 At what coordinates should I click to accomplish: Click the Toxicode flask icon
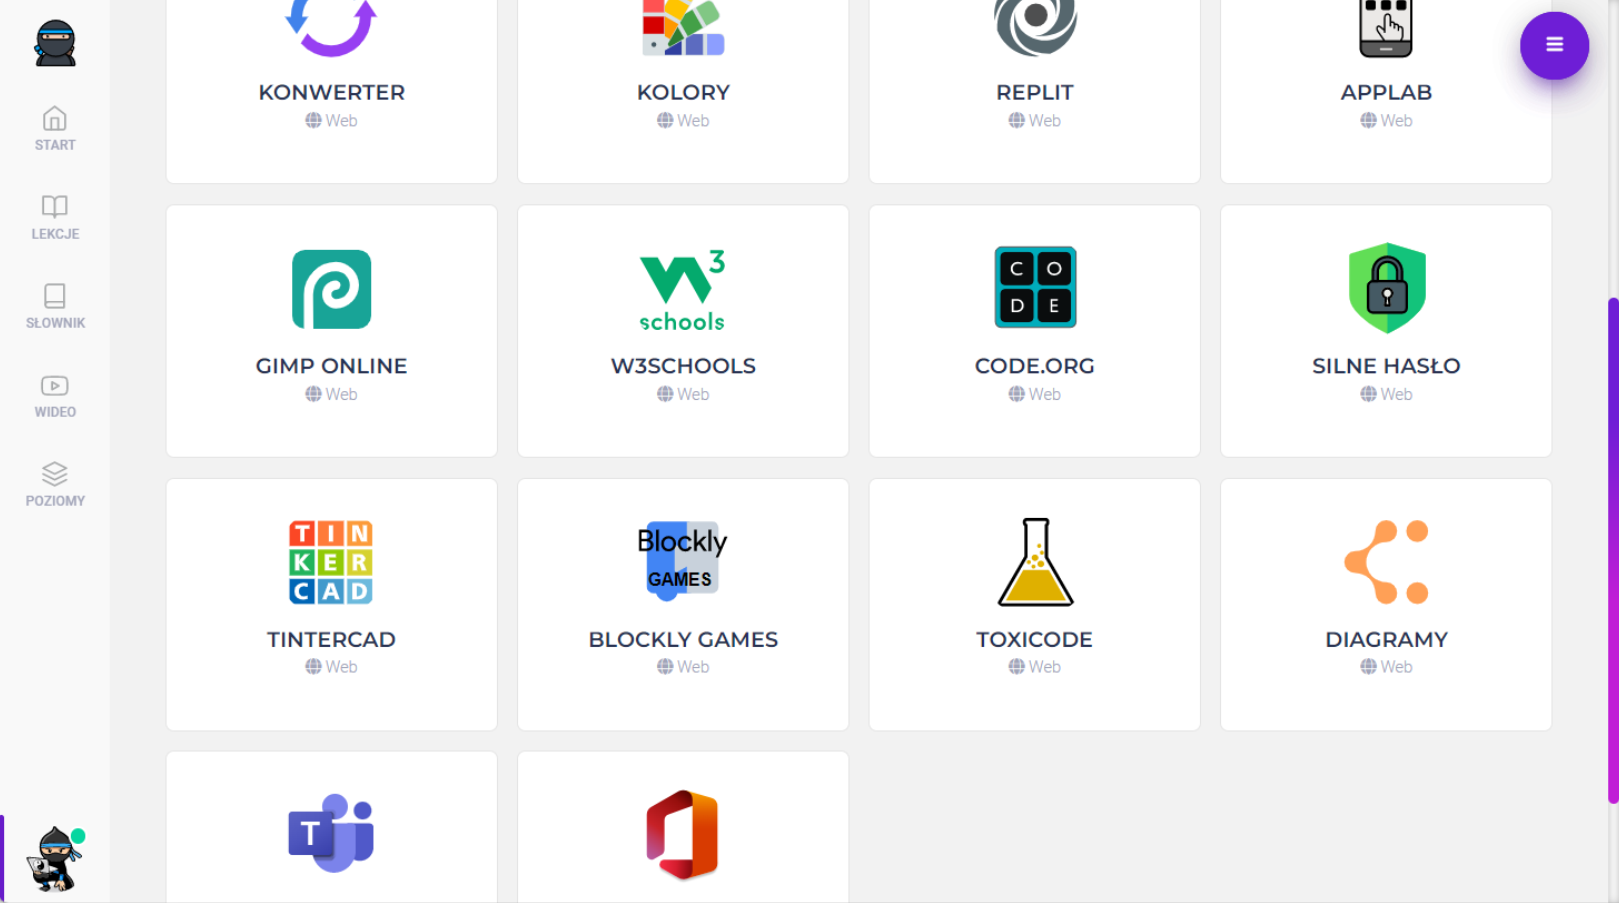(1035, 562)
